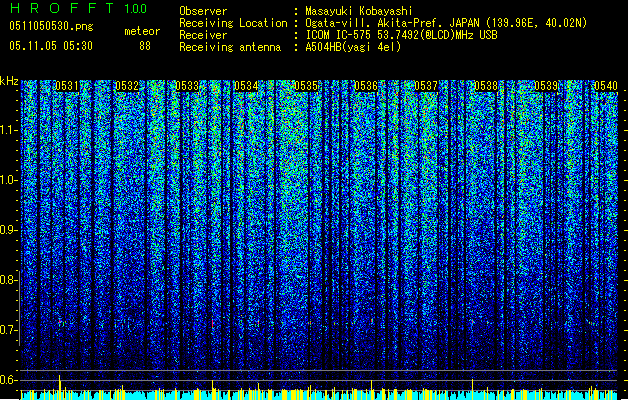
Task: Click the meteor count value 88
Action: coord(145,46)
